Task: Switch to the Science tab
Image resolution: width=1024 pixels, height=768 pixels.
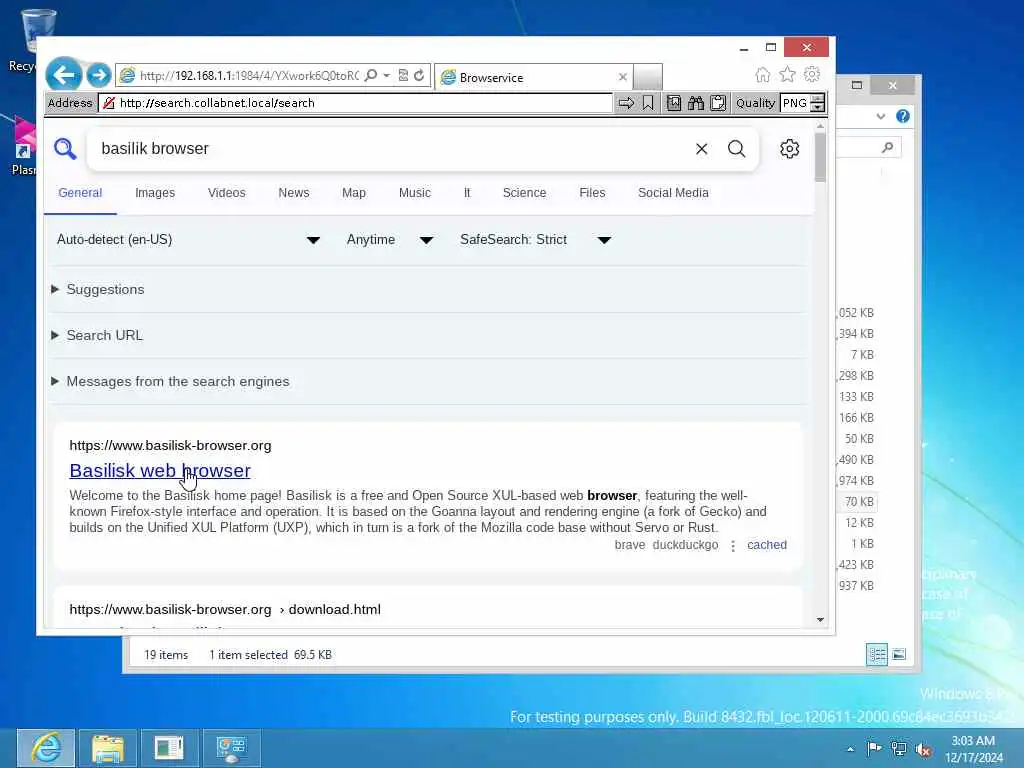Action: pos(524,193)
